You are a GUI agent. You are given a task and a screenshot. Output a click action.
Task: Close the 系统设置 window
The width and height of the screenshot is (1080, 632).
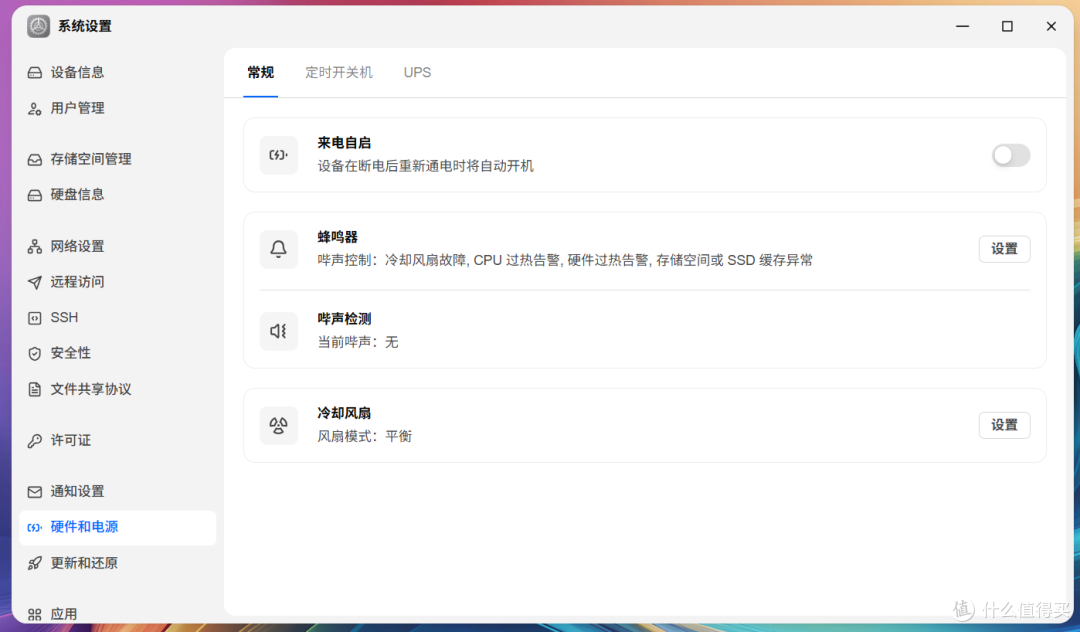(1051, 26)
